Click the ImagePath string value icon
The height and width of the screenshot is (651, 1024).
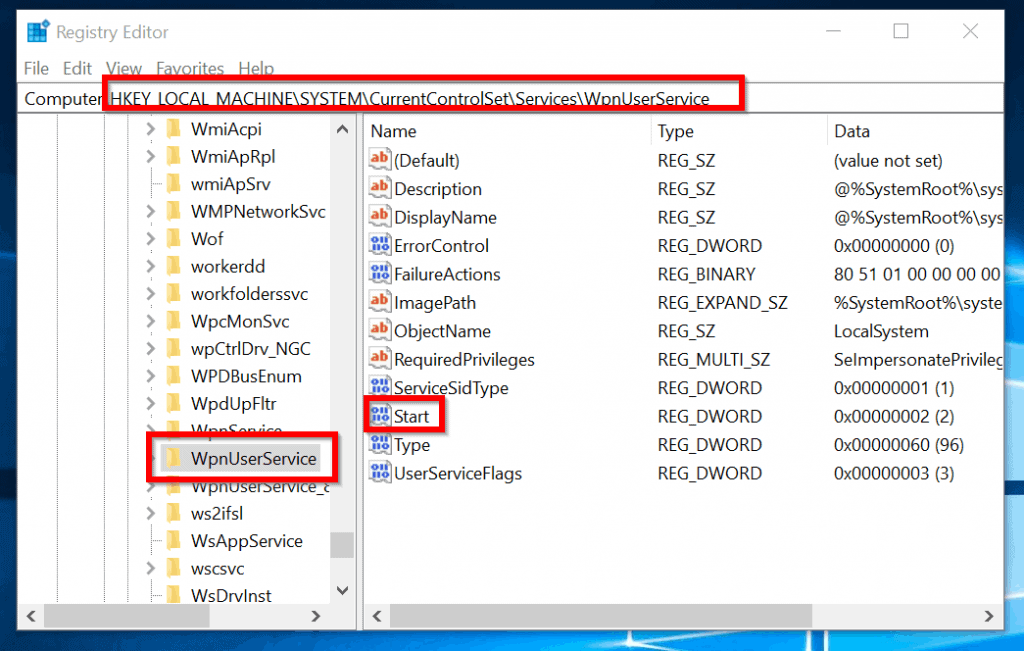click(379, 301)
